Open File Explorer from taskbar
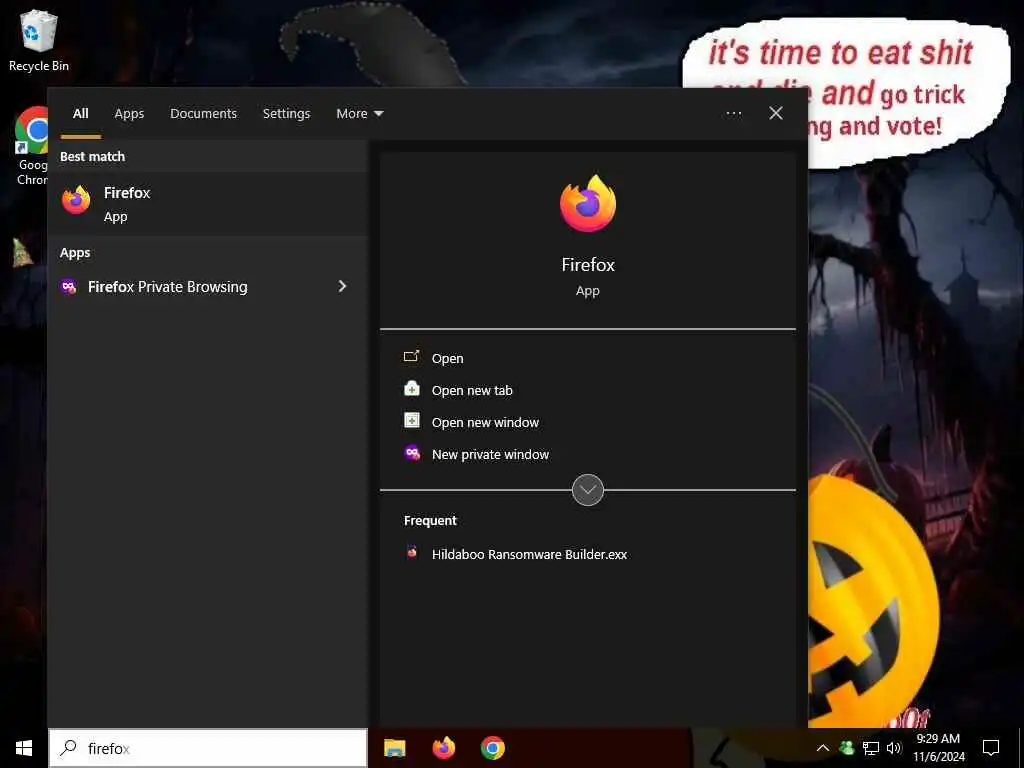The image size is (1024, 768). pos(394,748)
